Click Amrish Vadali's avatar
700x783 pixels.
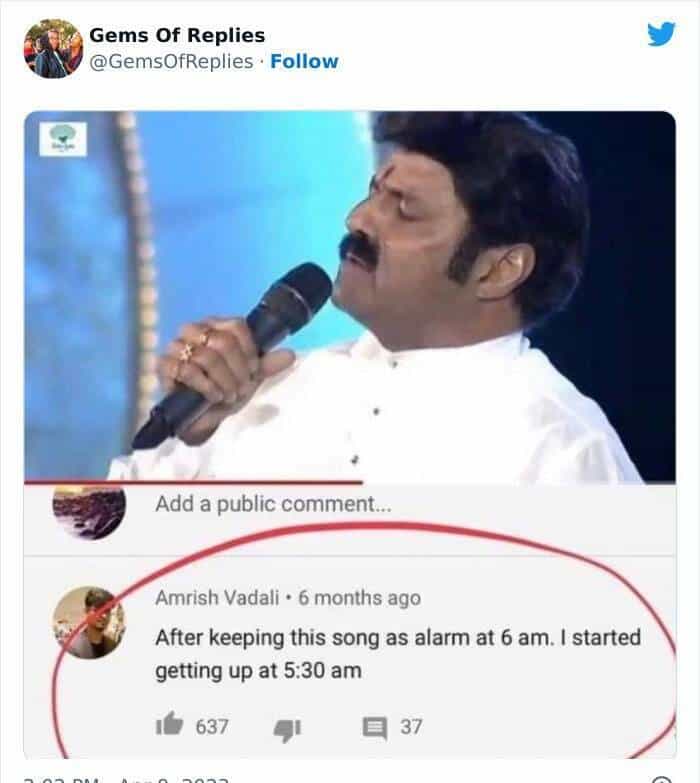[x=89, y=622]
